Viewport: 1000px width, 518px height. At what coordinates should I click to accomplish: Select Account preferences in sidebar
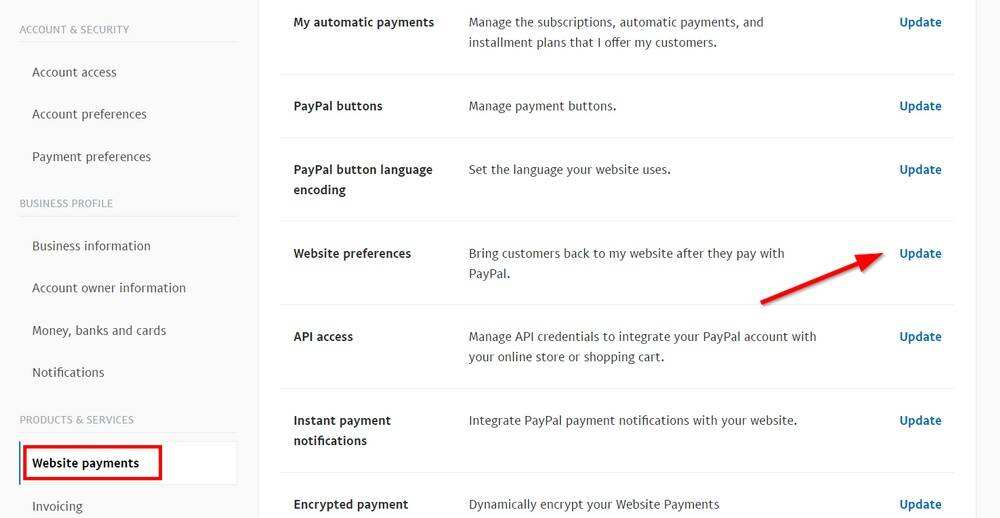click(x=89, y=114)
